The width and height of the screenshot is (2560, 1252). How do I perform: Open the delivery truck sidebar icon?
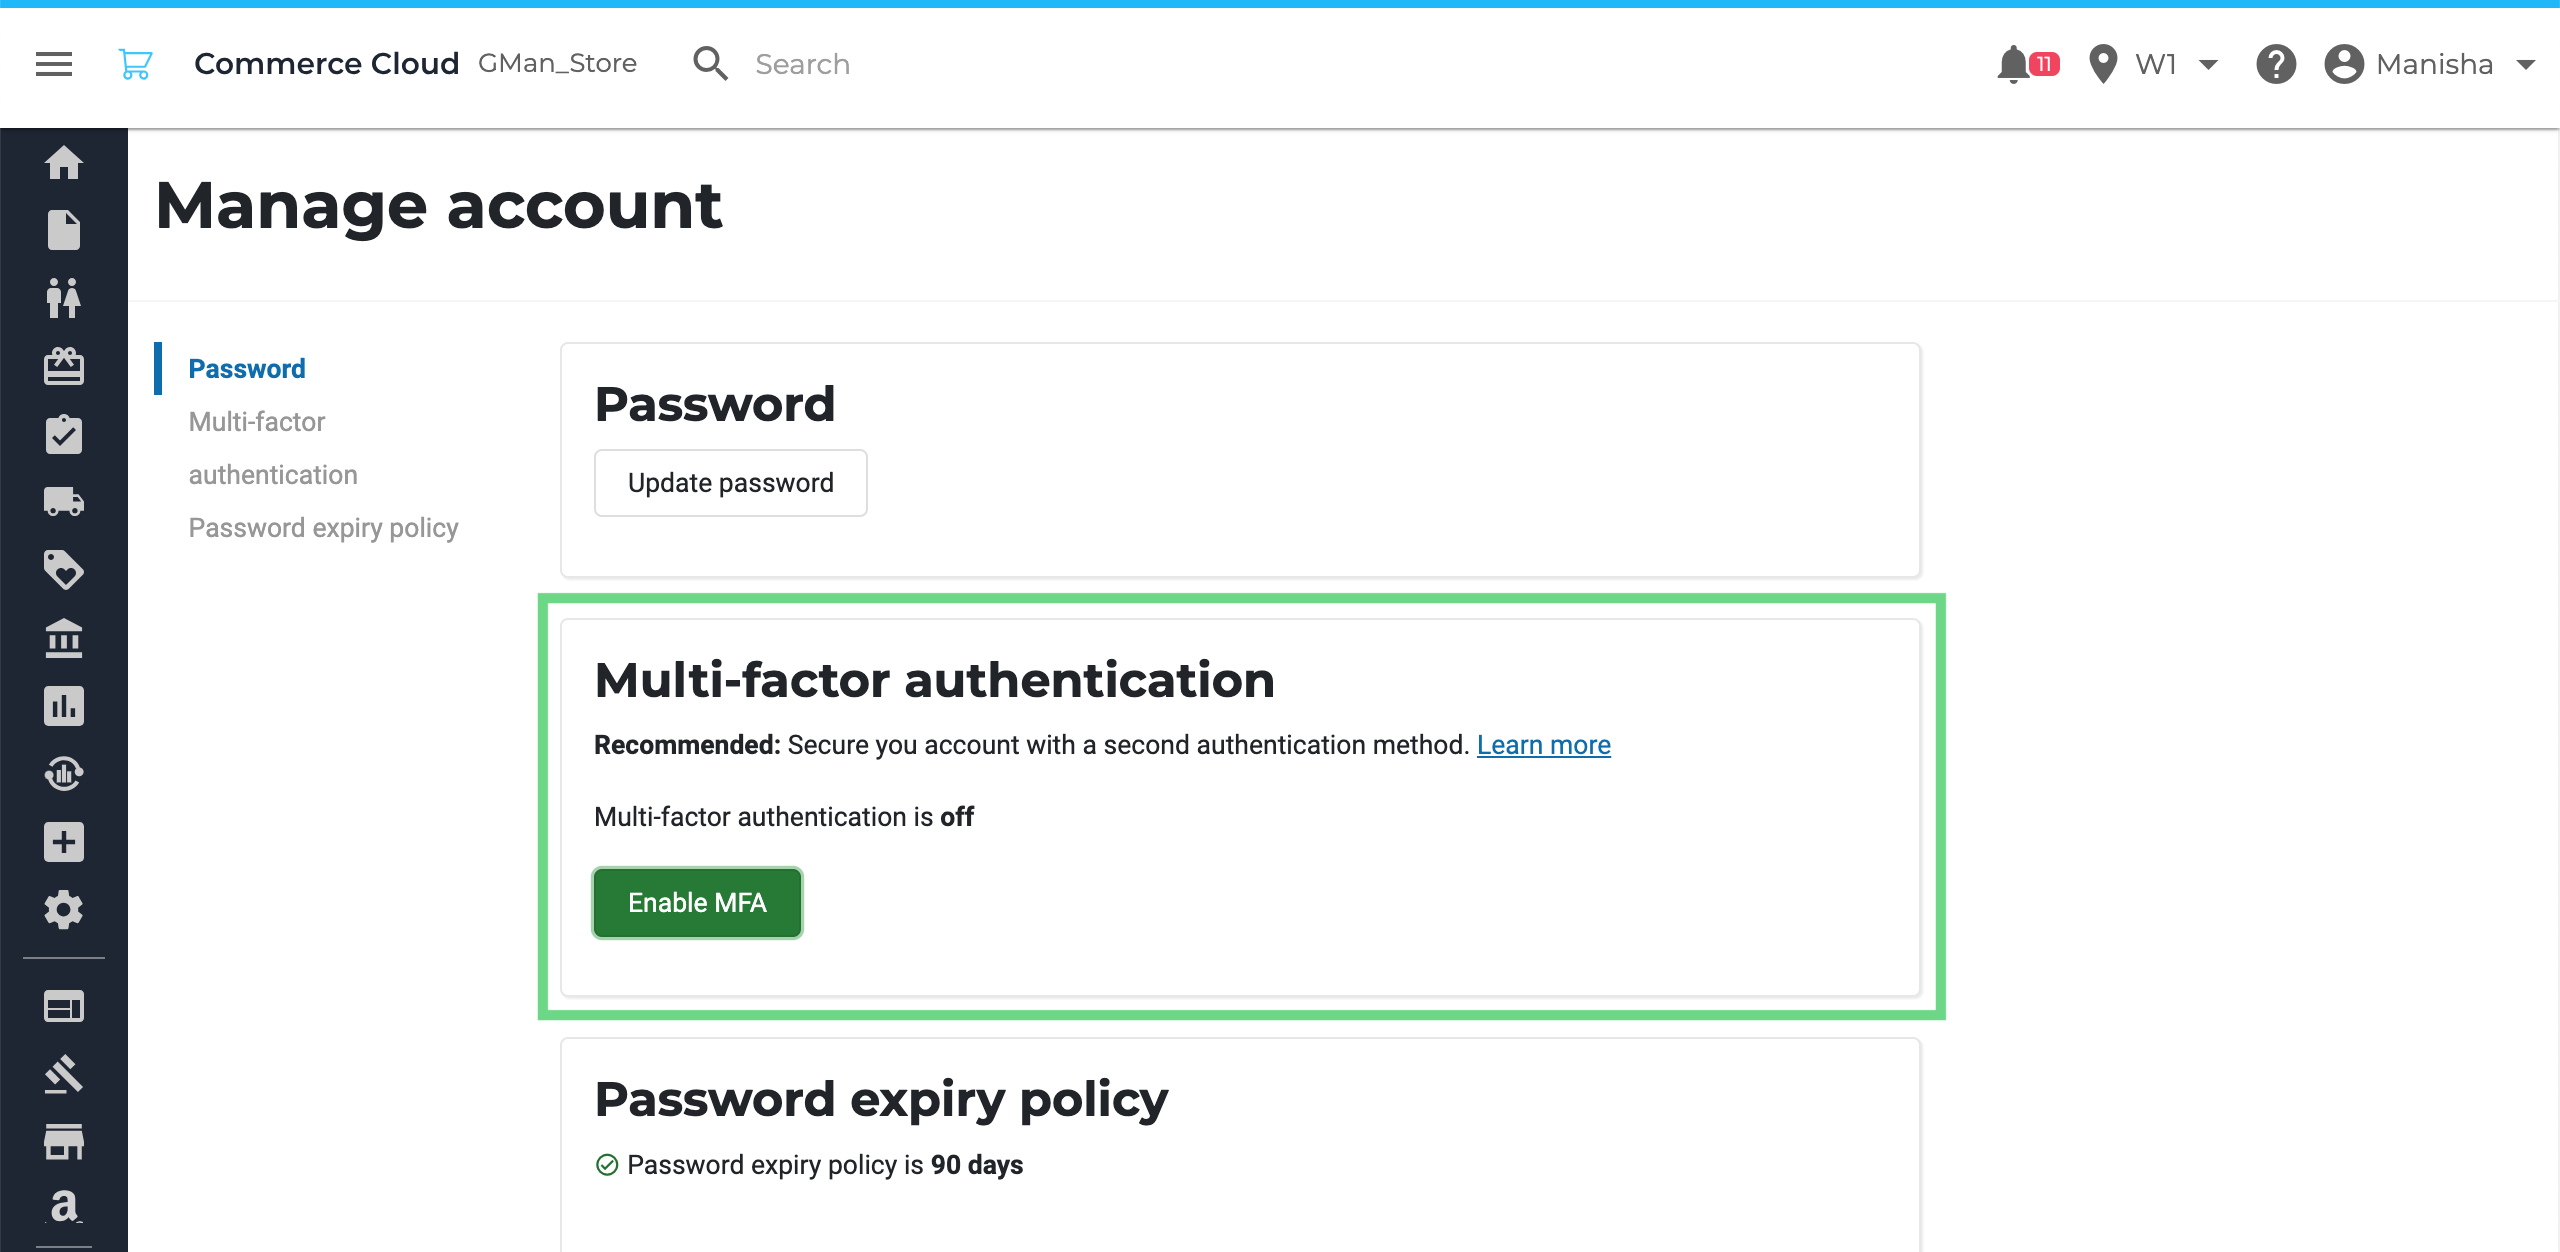pyautogui.click(x=64, y=501)
